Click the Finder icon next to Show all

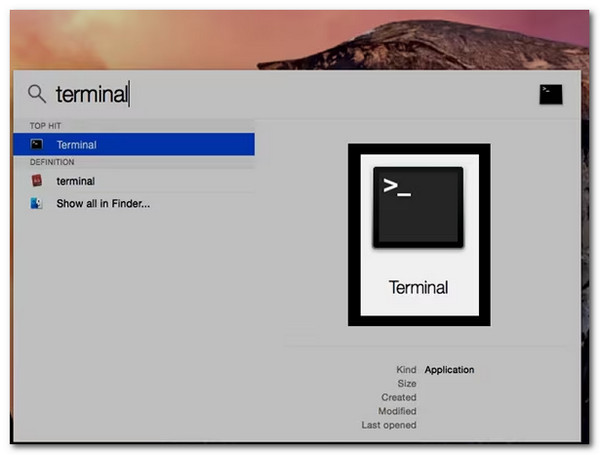tap(36, 203)
